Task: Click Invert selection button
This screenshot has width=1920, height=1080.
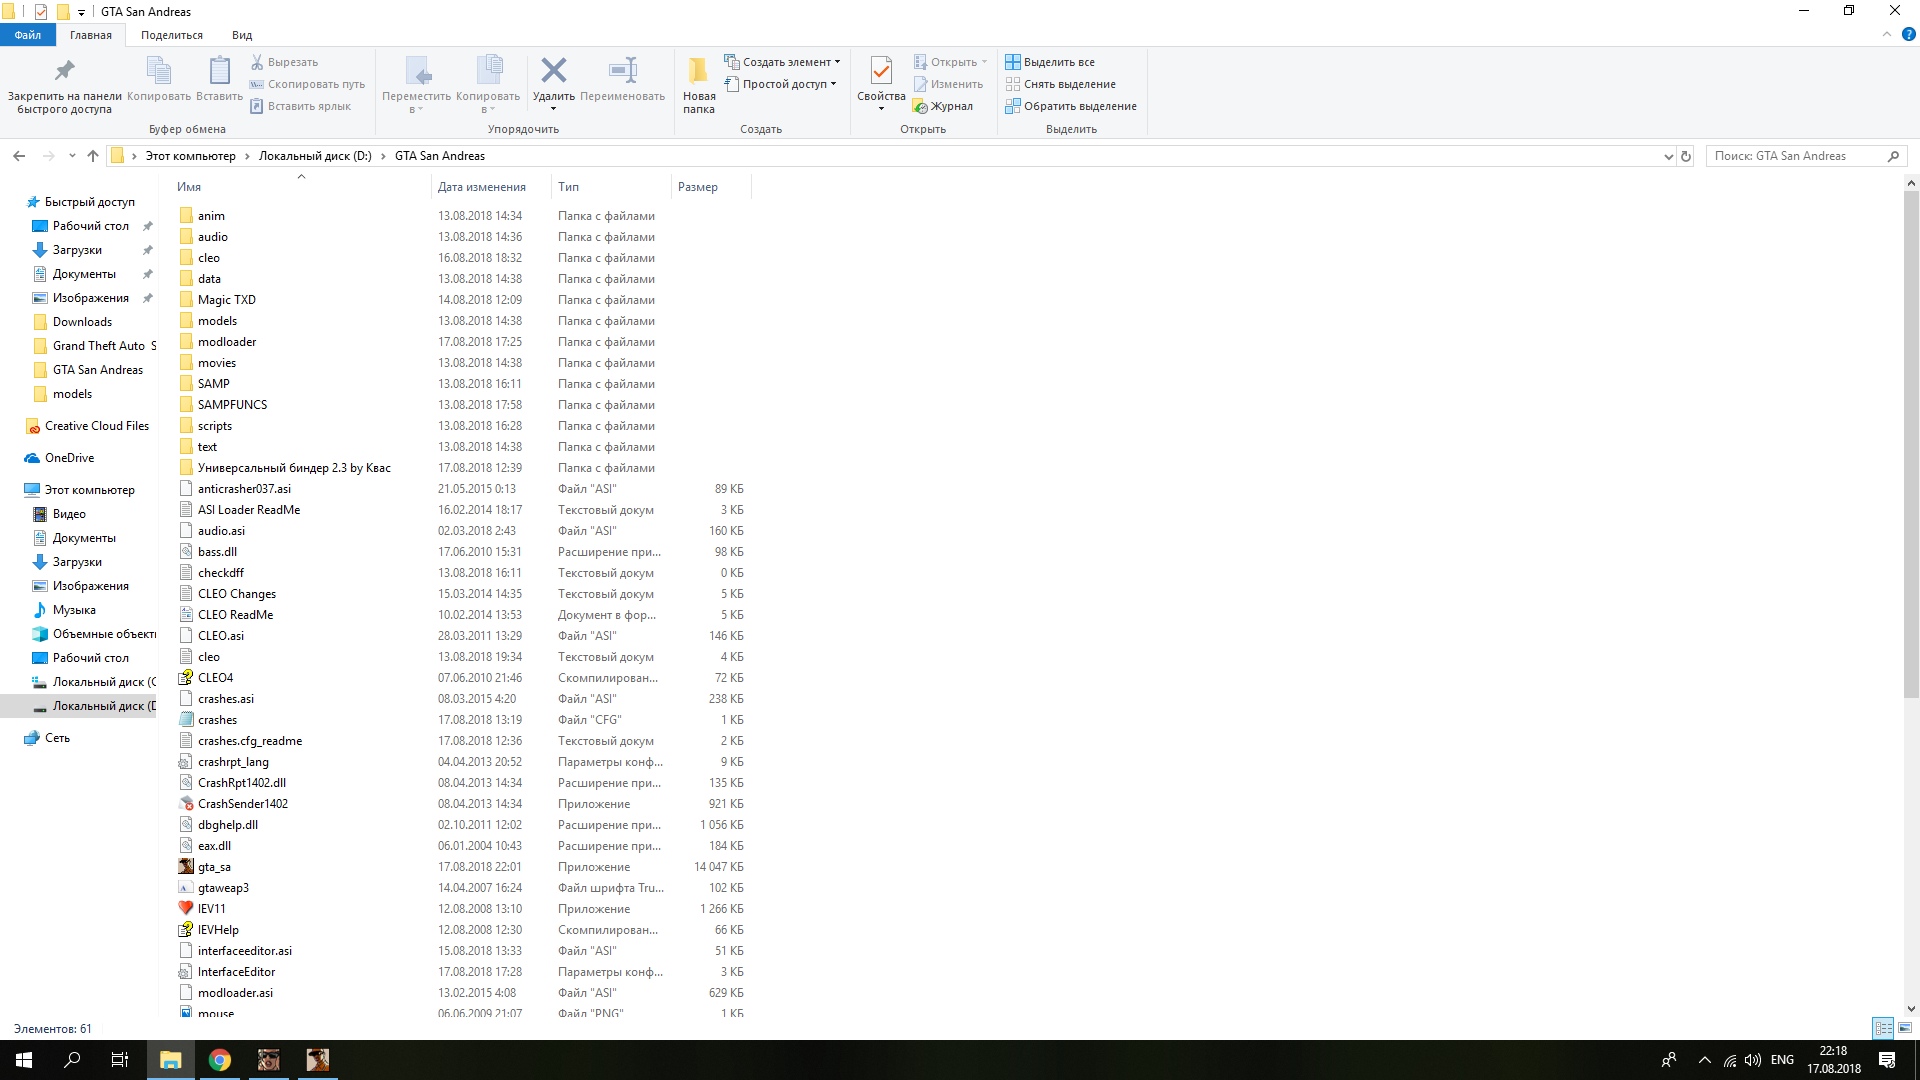Action: [1071, 106]
